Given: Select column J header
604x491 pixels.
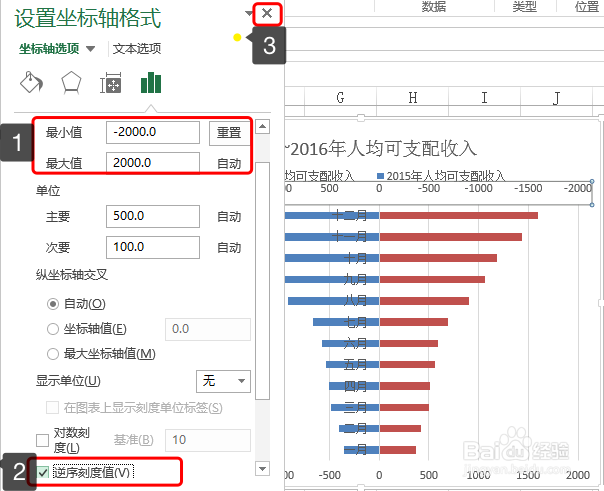Looking at the screenshot, I should (556, 98).
